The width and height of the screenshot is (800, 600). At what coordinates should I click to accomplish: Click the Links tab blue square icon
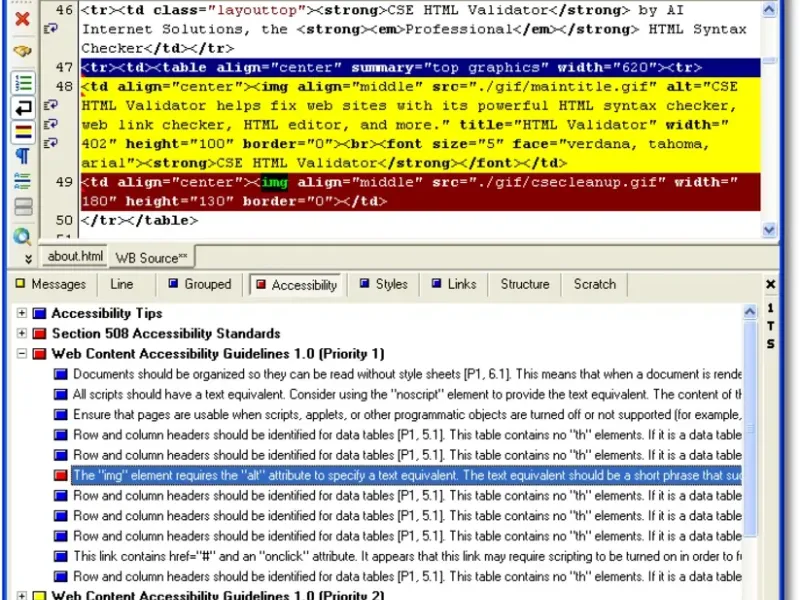point(436,283)
